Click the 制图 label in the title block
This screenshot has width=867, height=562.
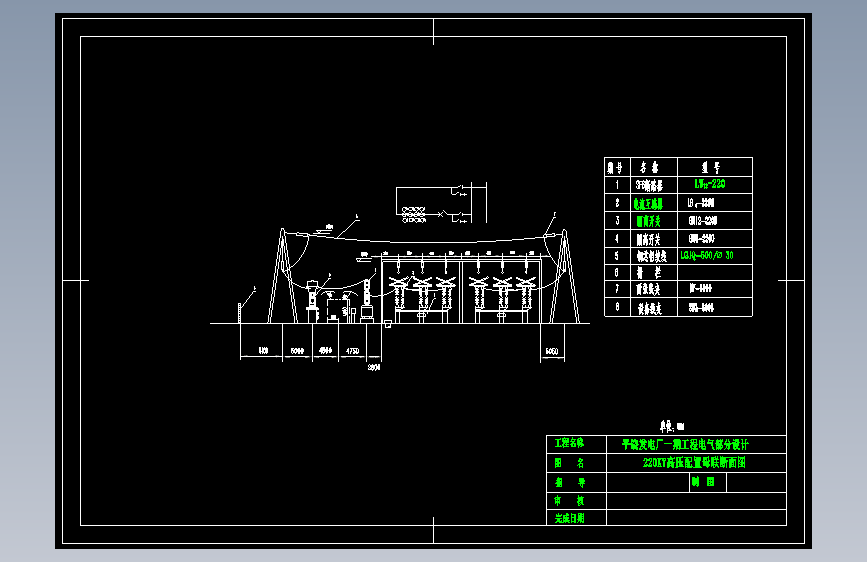click(x=703, y=482)
